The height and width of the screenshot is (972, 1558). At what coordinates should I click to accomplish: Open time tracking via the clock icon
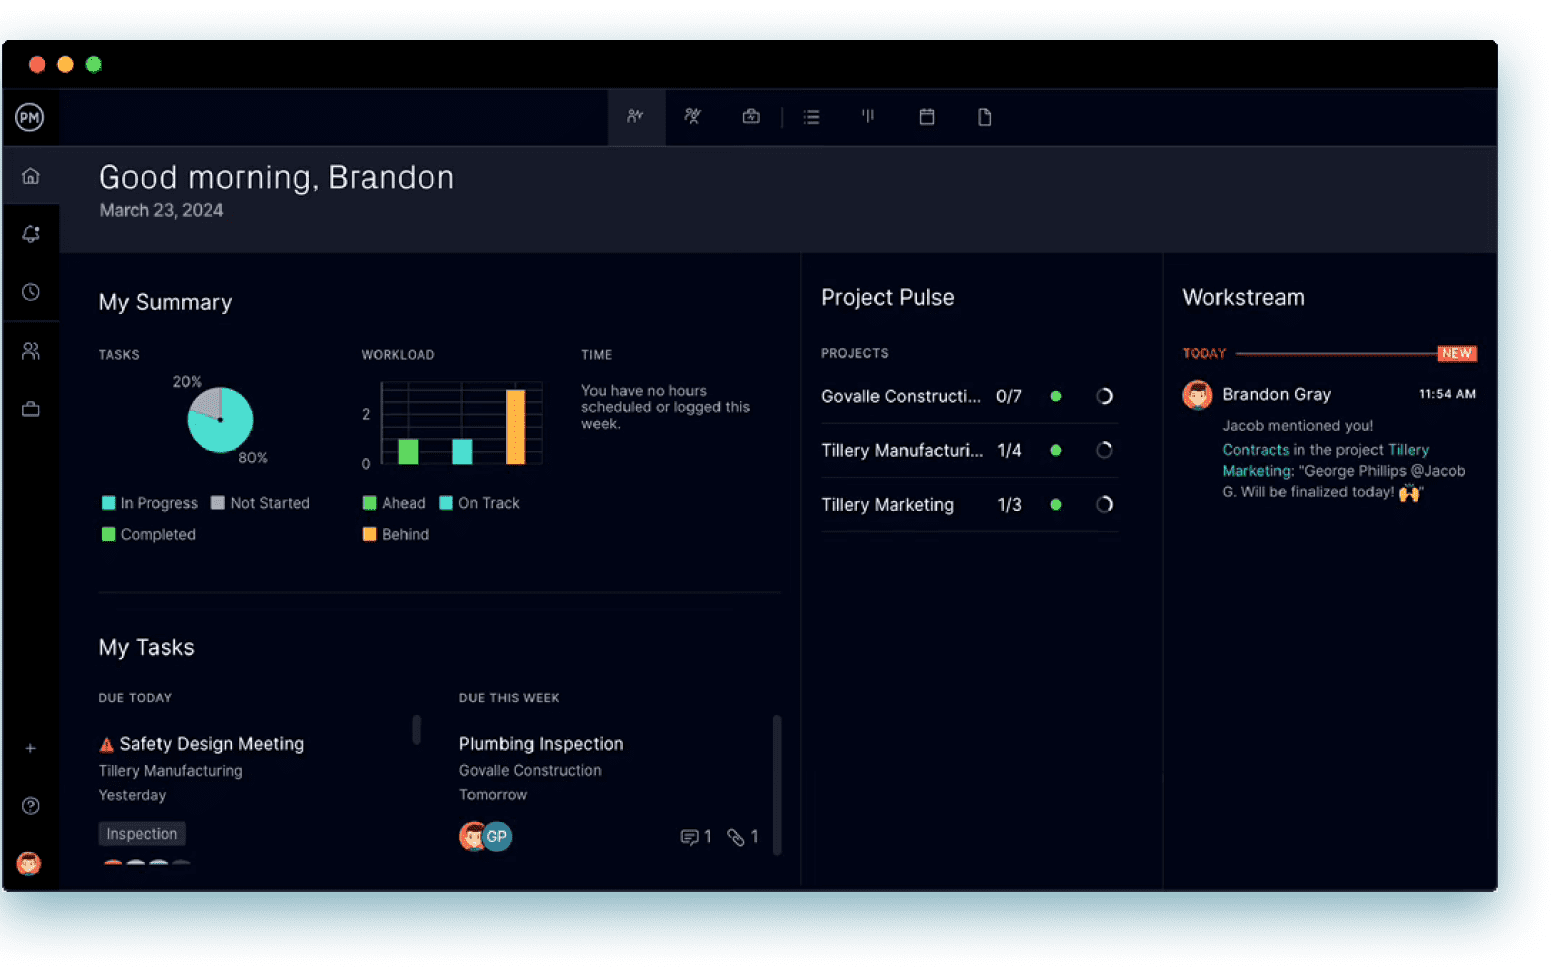click(31, 291)
